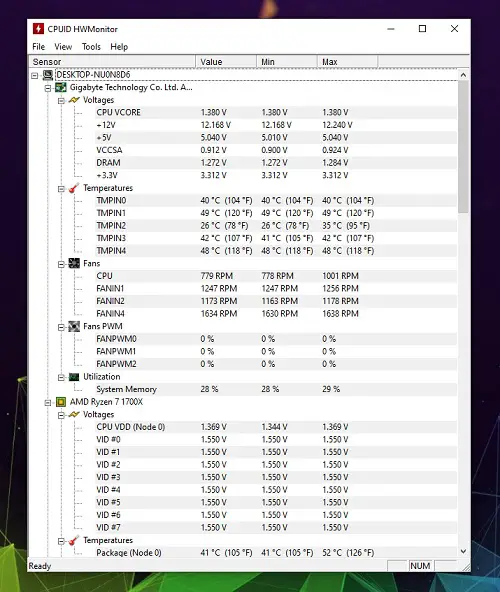Select the +12V voltage row
This screenshot has height=592, width=500.
[x=276, y=125]
